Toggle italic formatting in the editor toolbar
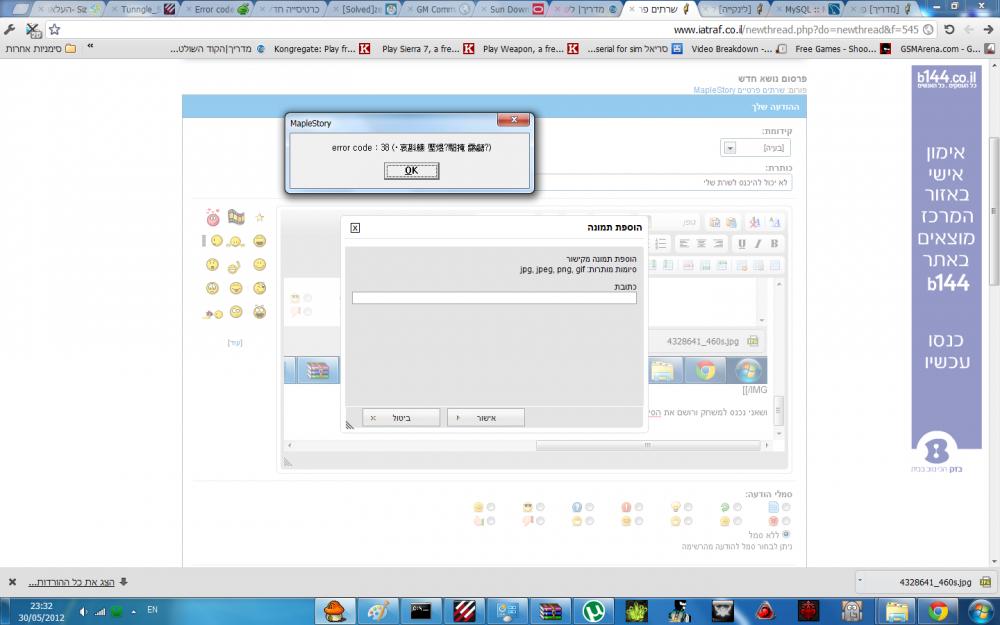This screenshot has width=1000, height=625. tap(758, 243)
